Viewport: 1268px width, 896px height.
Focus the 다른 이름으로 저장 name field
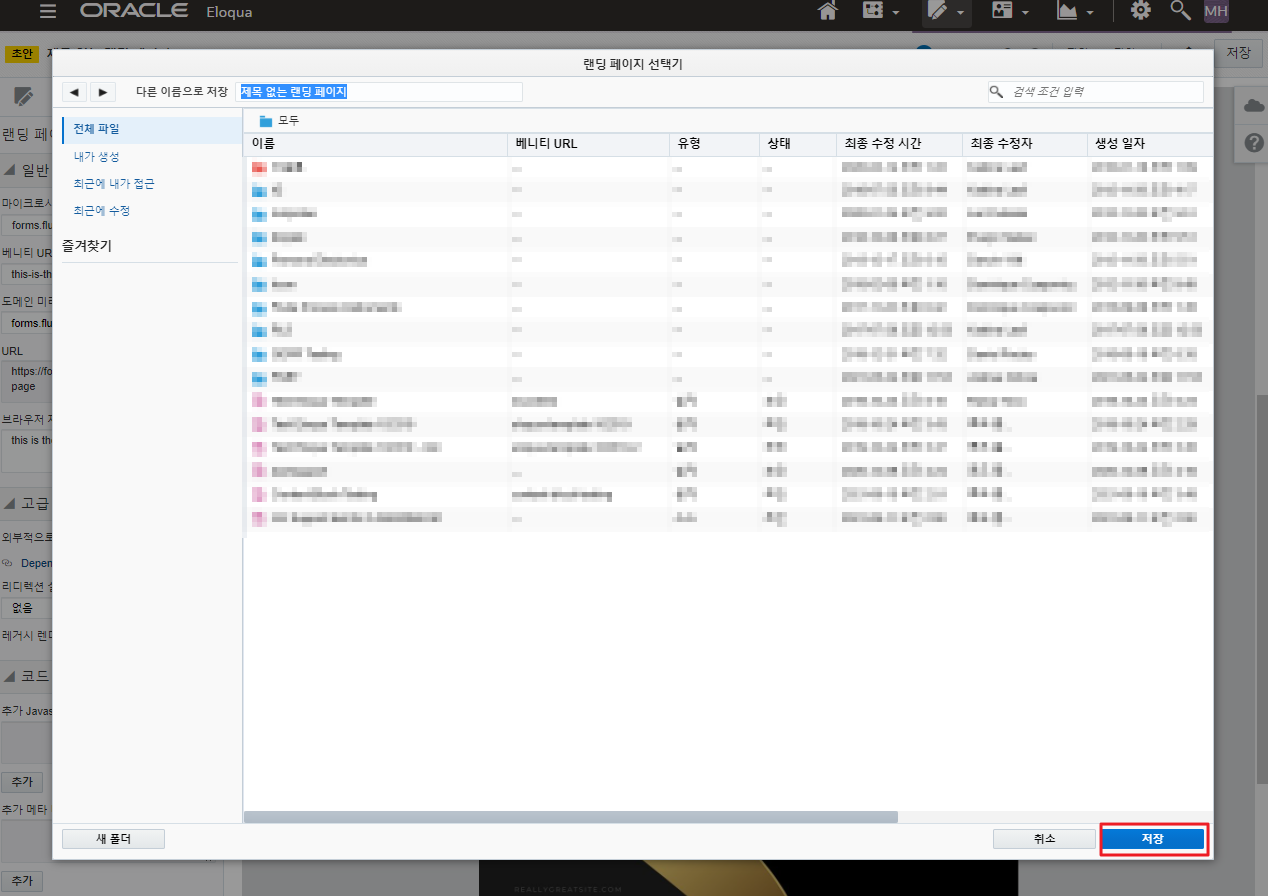click(x=379, y=92)
